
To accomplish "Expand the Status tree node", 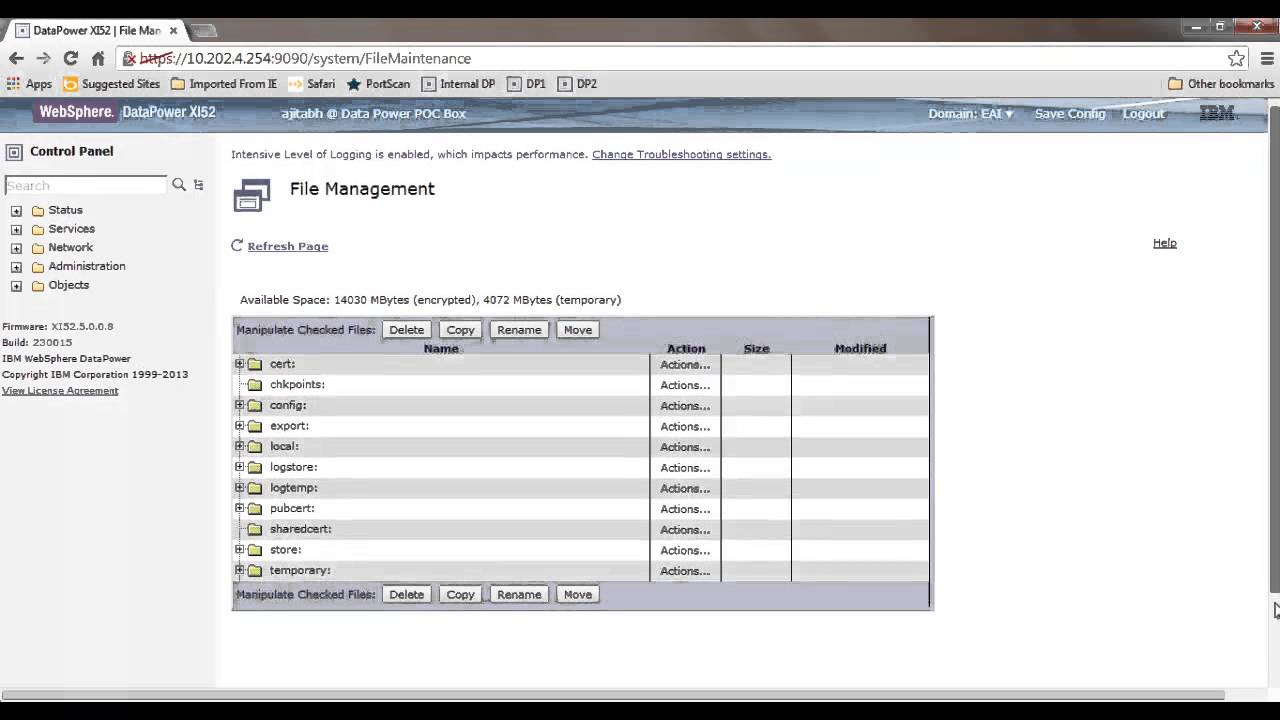I will [x=16, y=211].
